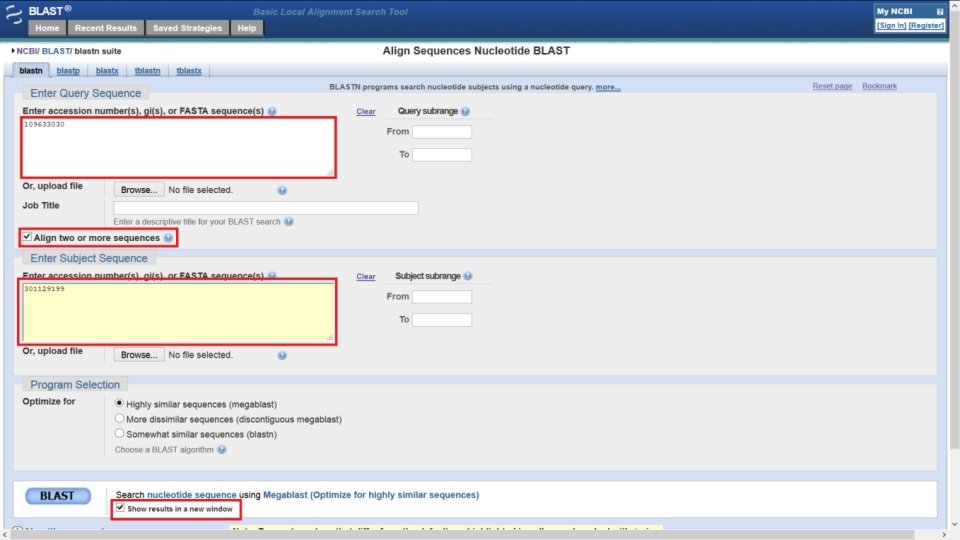Viewport: 960px width, 540px height.
Task: Click the Sign In link
Action: click(x=891, y=26)
